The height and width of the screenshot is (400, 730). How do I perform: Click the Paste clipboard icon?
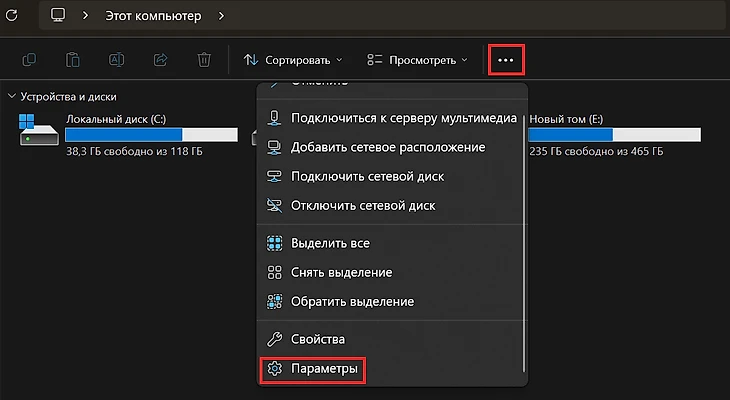click(73, 60)
